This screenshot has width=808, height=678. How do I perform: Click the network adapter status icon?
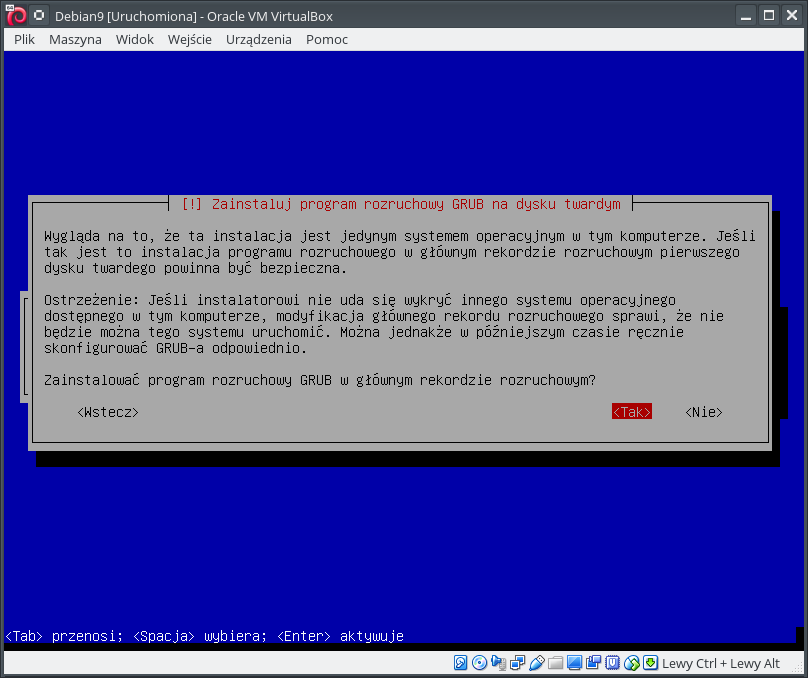(518, 663)
